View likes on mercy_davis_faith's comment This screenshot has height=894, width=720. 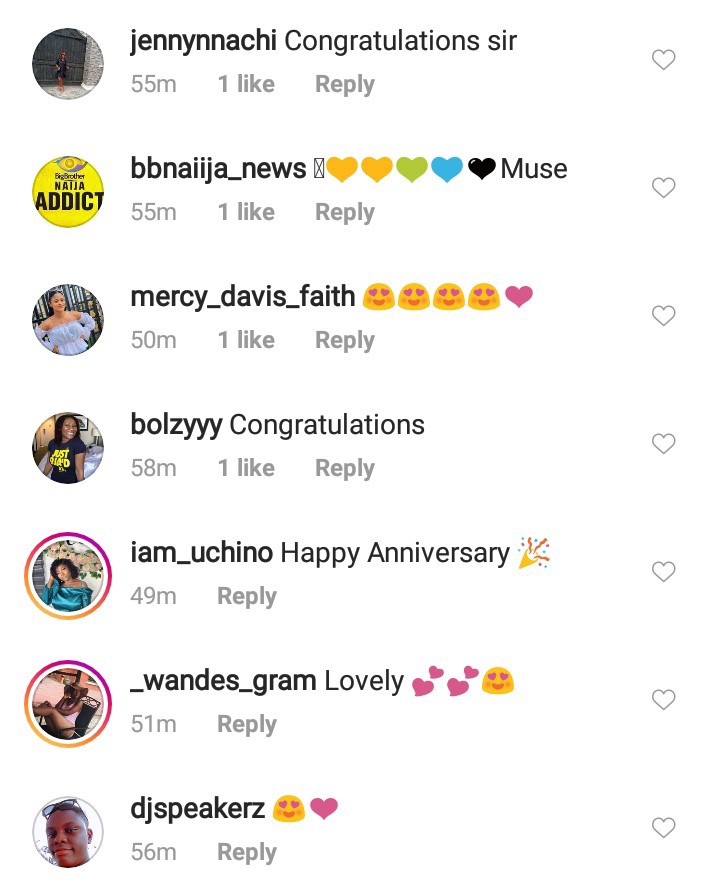point(246,340)
